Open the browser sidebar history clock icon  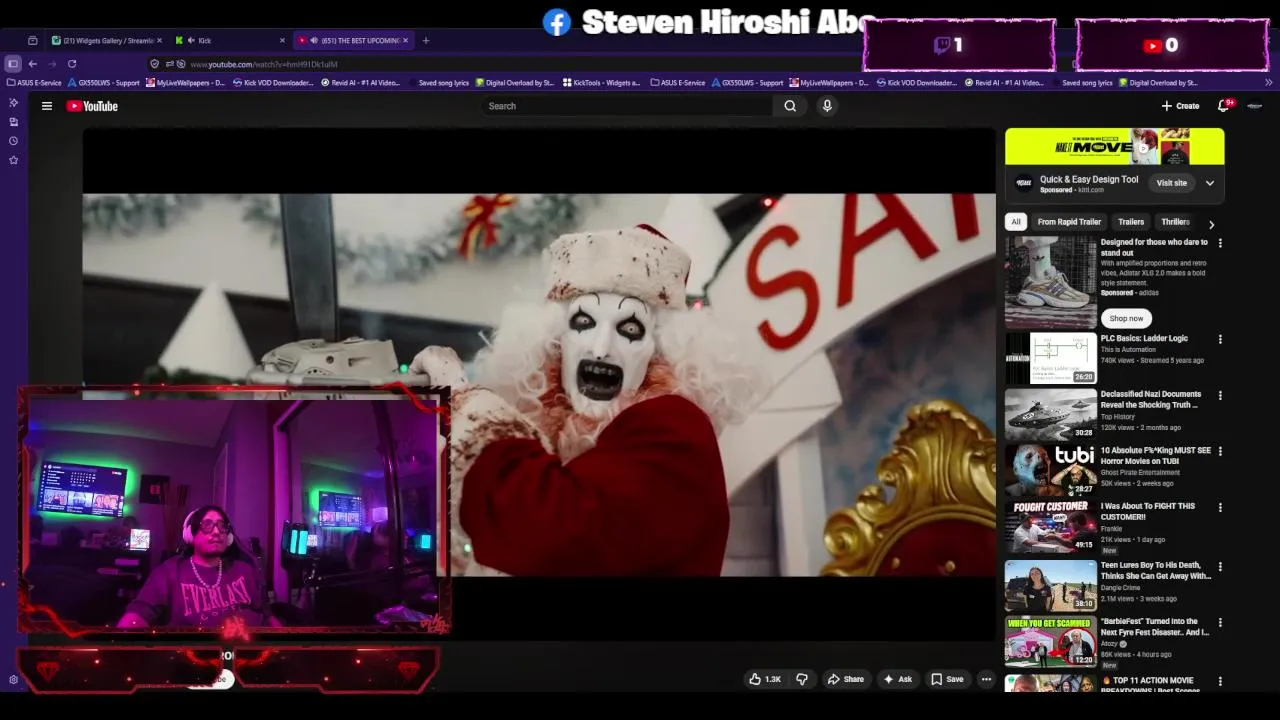[x=13, y=141]
